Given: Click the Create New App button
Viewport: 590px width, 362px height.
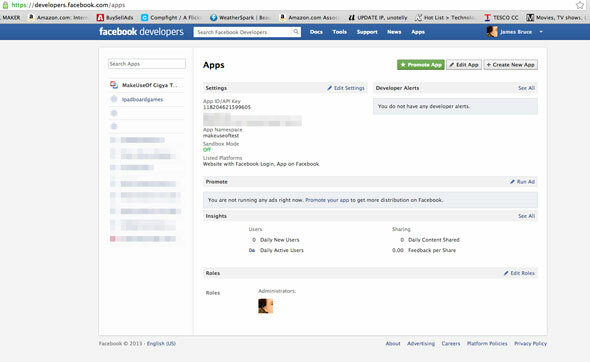Looking at the screenshot, I should point(511,65).
